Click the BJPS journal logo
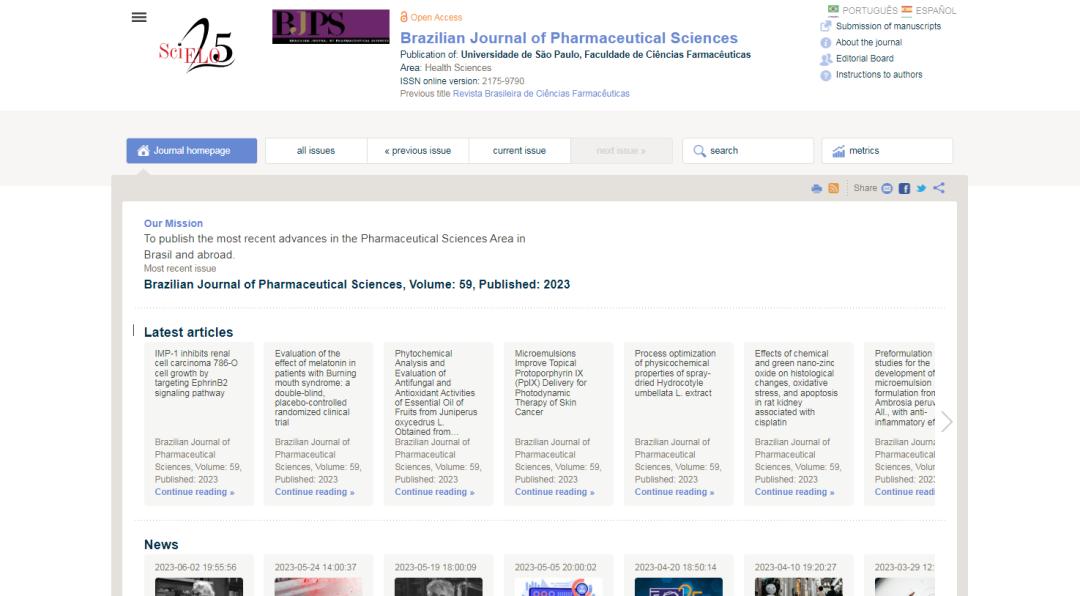The image size is (1080, 596). coord(331,27)
